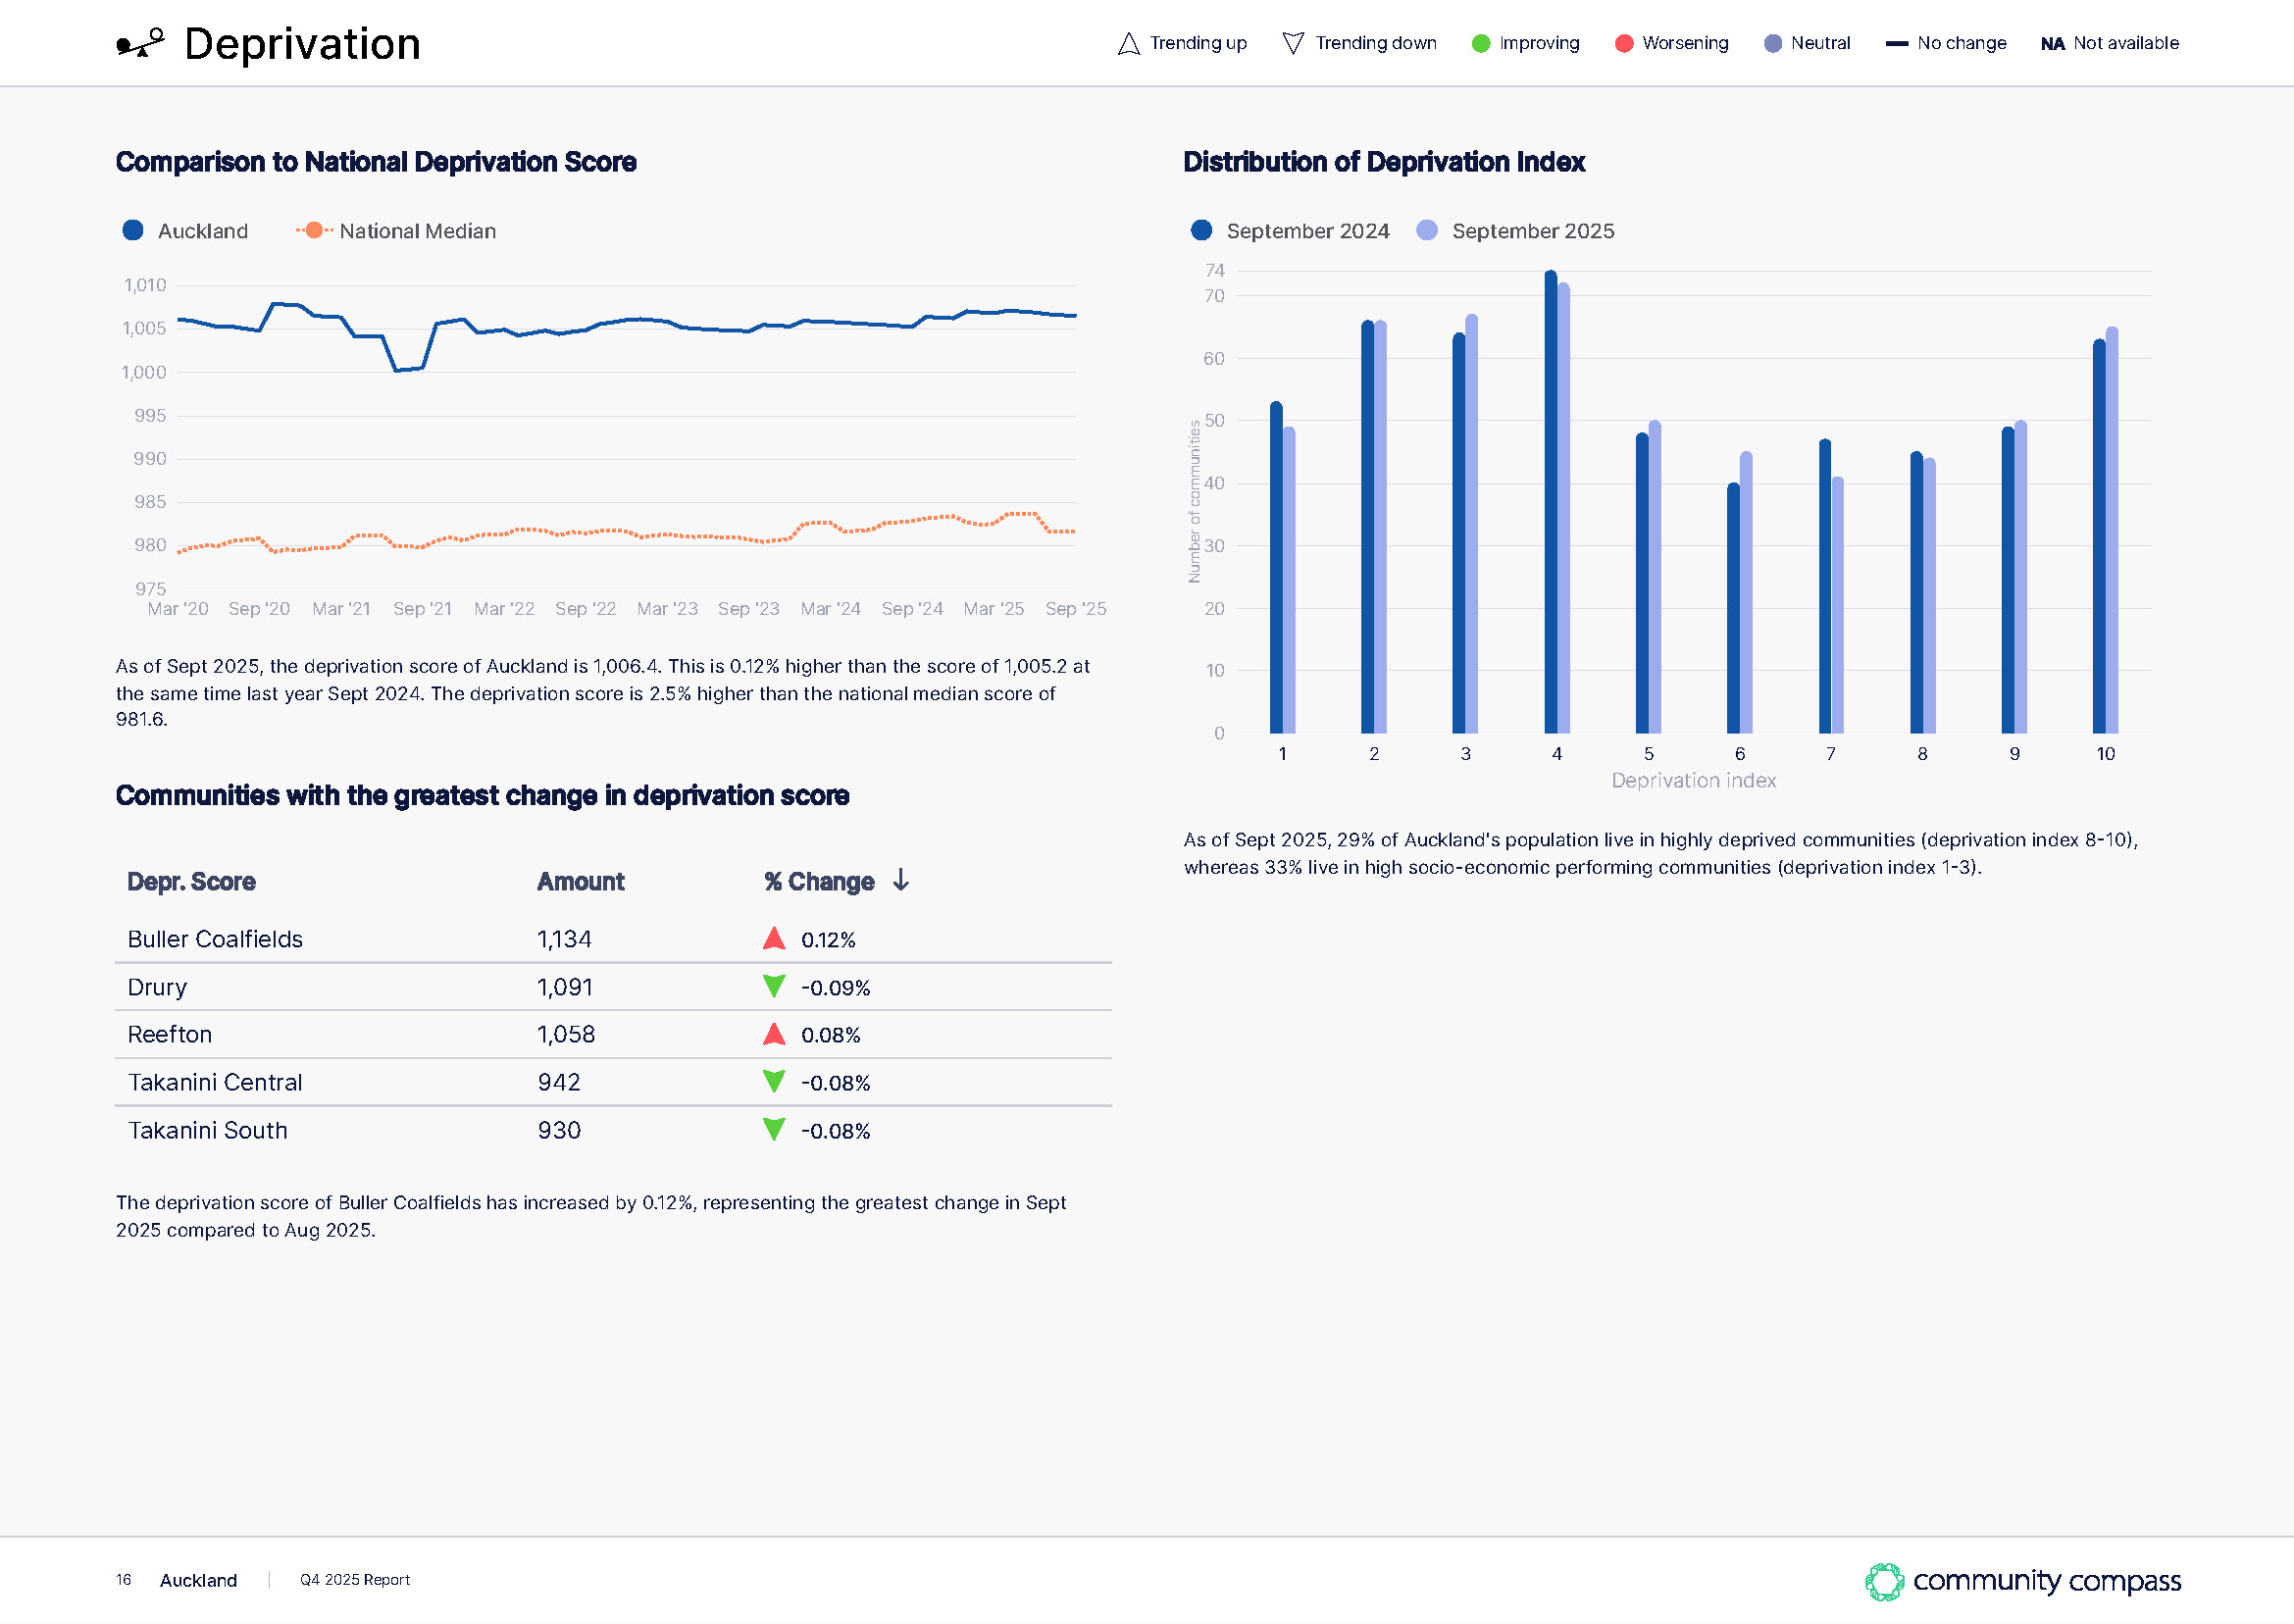The height and width of the screenshot is (1624, 2294).
Task: Click the September 2024 bar for index 4
Action: 1550,502
